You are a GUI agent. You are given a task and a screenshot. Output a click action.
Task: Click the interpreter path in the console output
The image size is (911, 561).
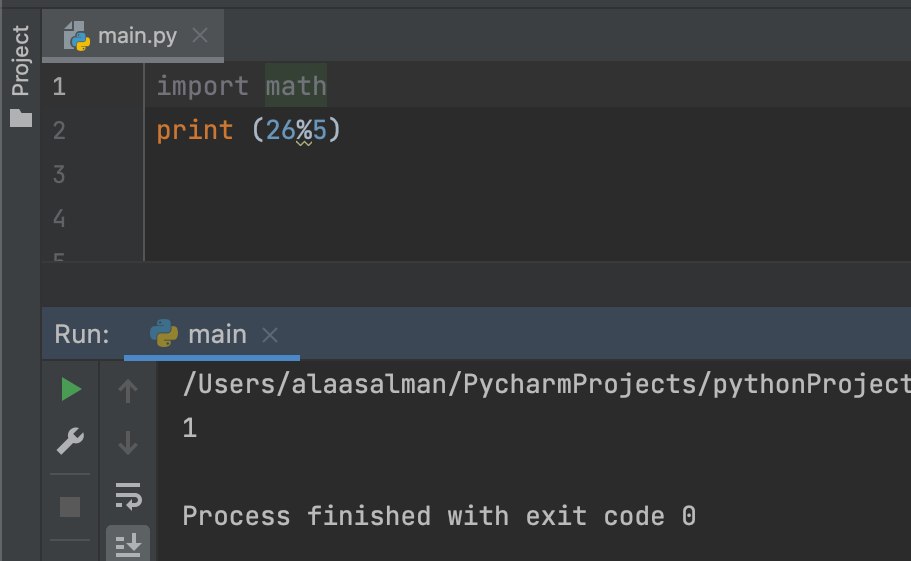(x=546, y=384)
